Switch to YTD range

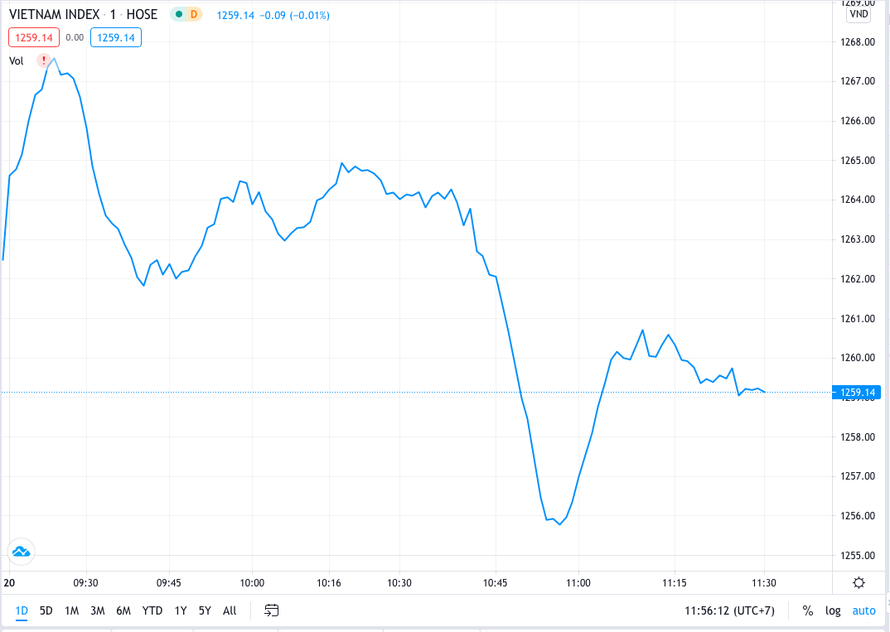click(x=152, y=610)
